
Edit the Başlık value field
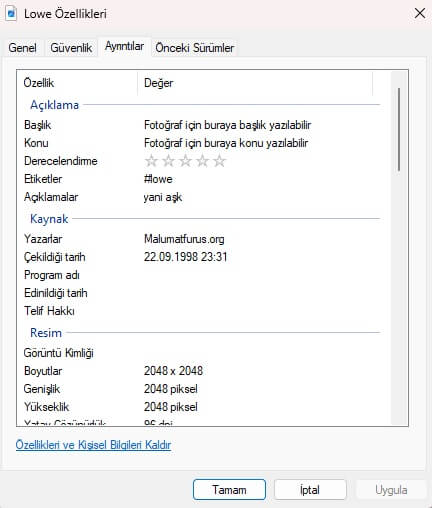click(x=227, y=125)
